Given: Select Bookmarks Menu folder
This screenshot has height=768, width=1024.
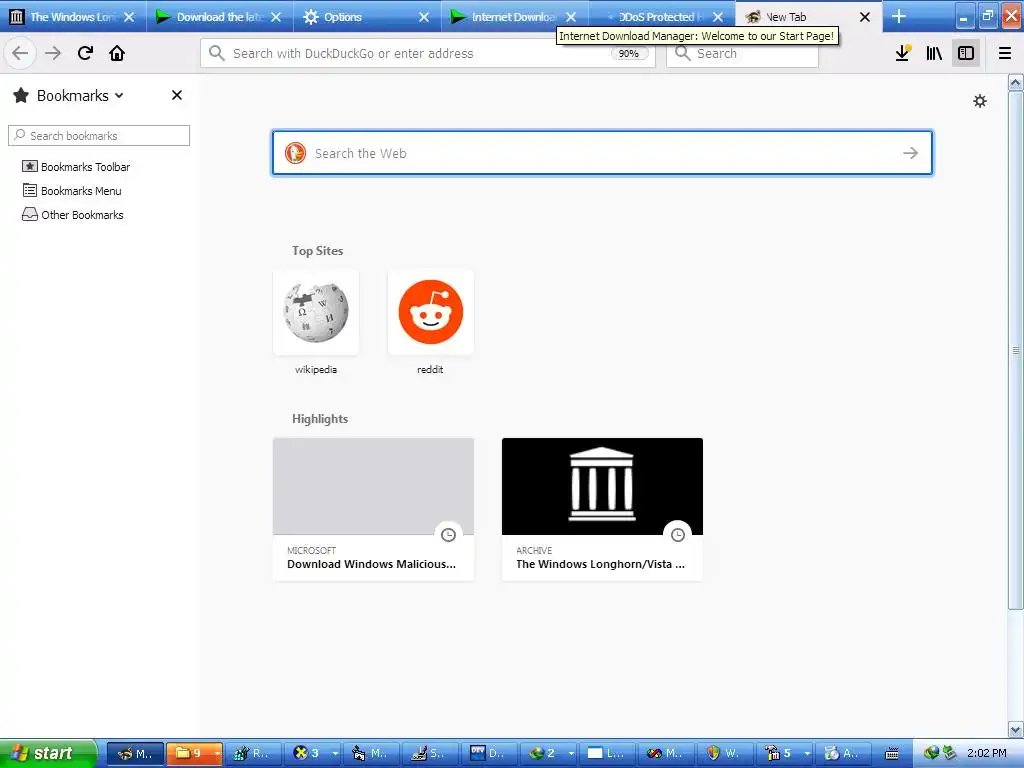Looking at the screenshot, I should point(72,191).
